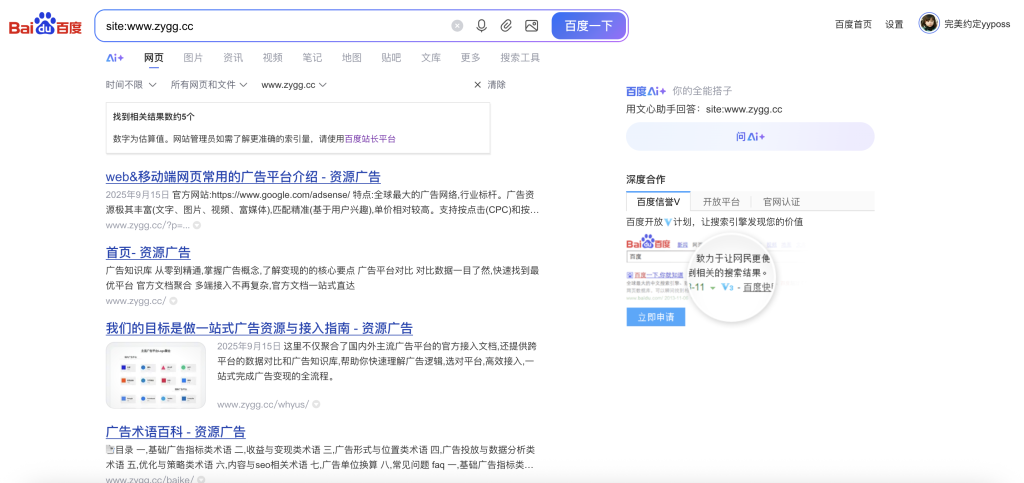Click URL www.zygg.cc/?p=...
The height and width of the screenshot is (483, 1024).
pyautogui.click(x=148, y=225)
